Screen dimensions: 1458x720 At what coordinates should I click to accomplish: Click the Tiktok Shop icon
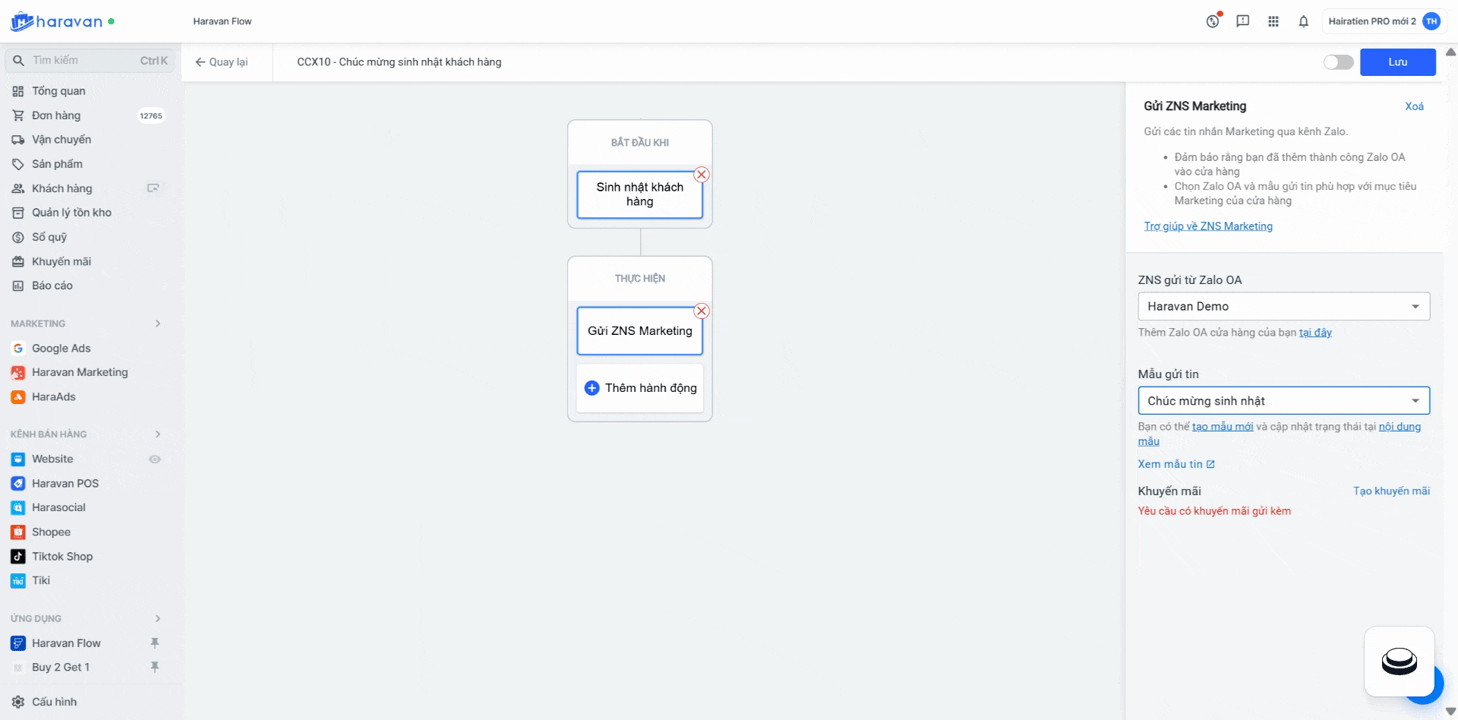pyautogui.click(x=18, y=556)
